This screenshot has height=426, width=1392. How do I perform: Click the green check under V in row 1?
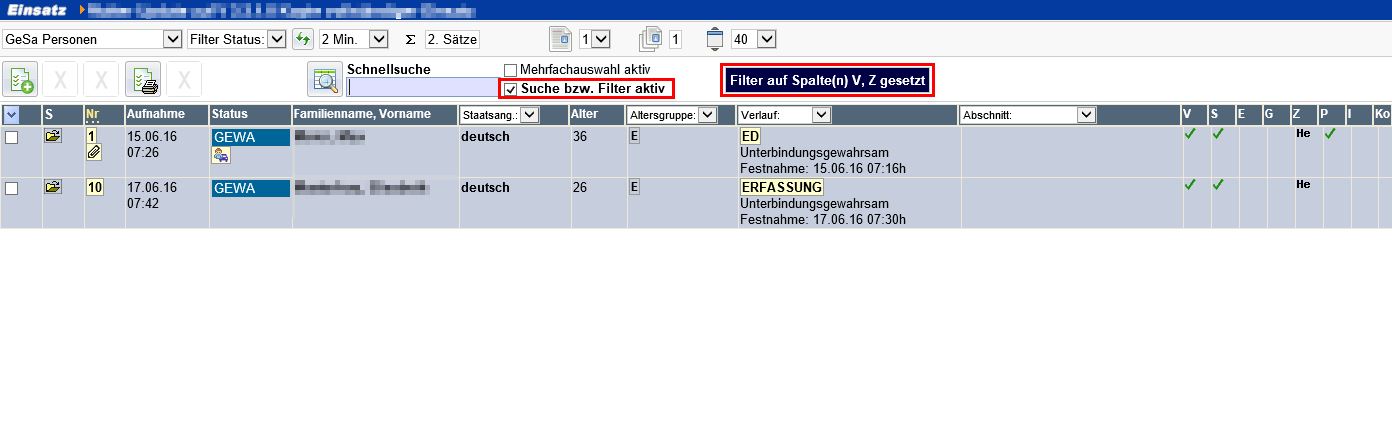click(x=1190, y=134)
